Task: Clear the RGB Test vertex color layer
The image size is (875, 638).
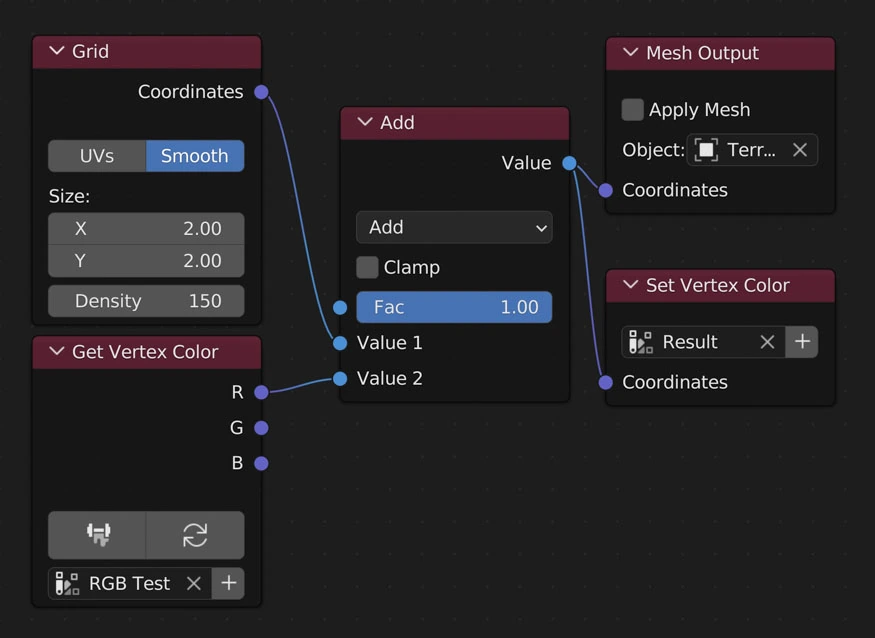Action: (194, 583)
